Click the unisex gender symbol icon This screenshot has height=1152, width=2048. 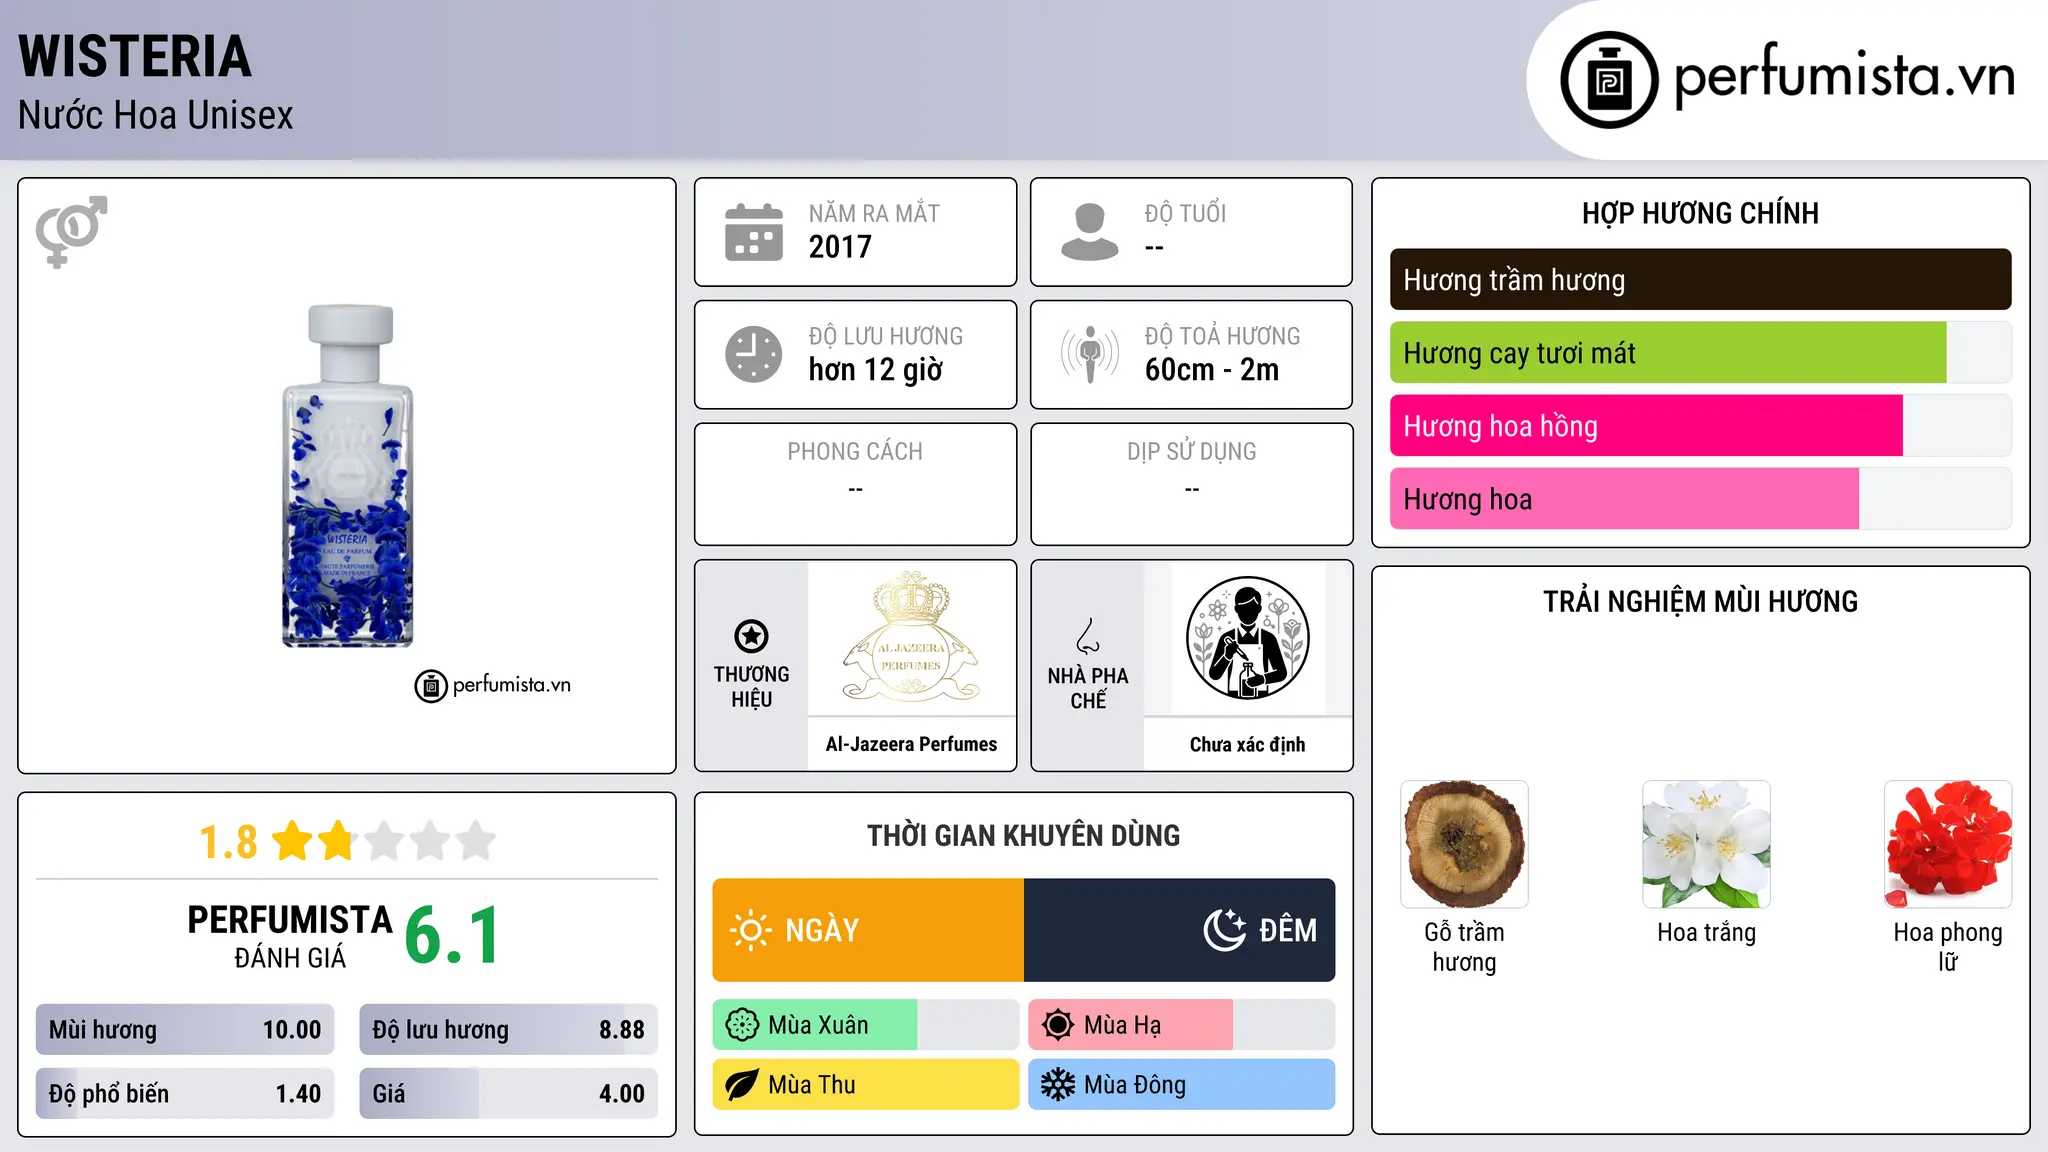click(x=71, y=232)
